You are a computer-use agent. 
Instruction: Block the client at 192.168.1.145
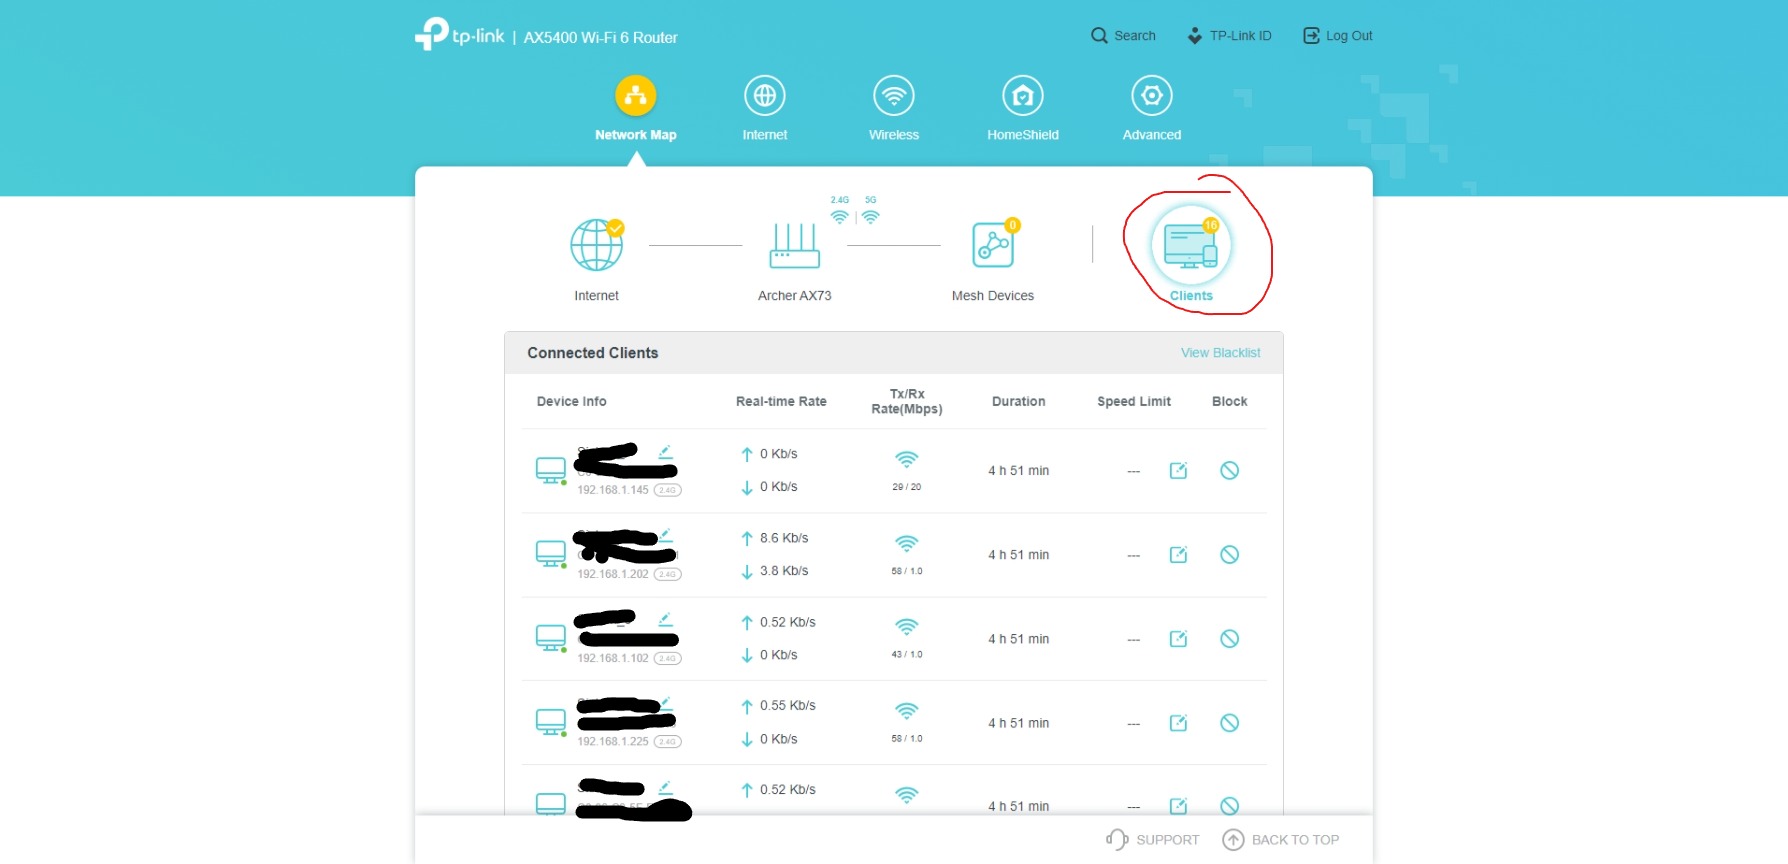1230,471
